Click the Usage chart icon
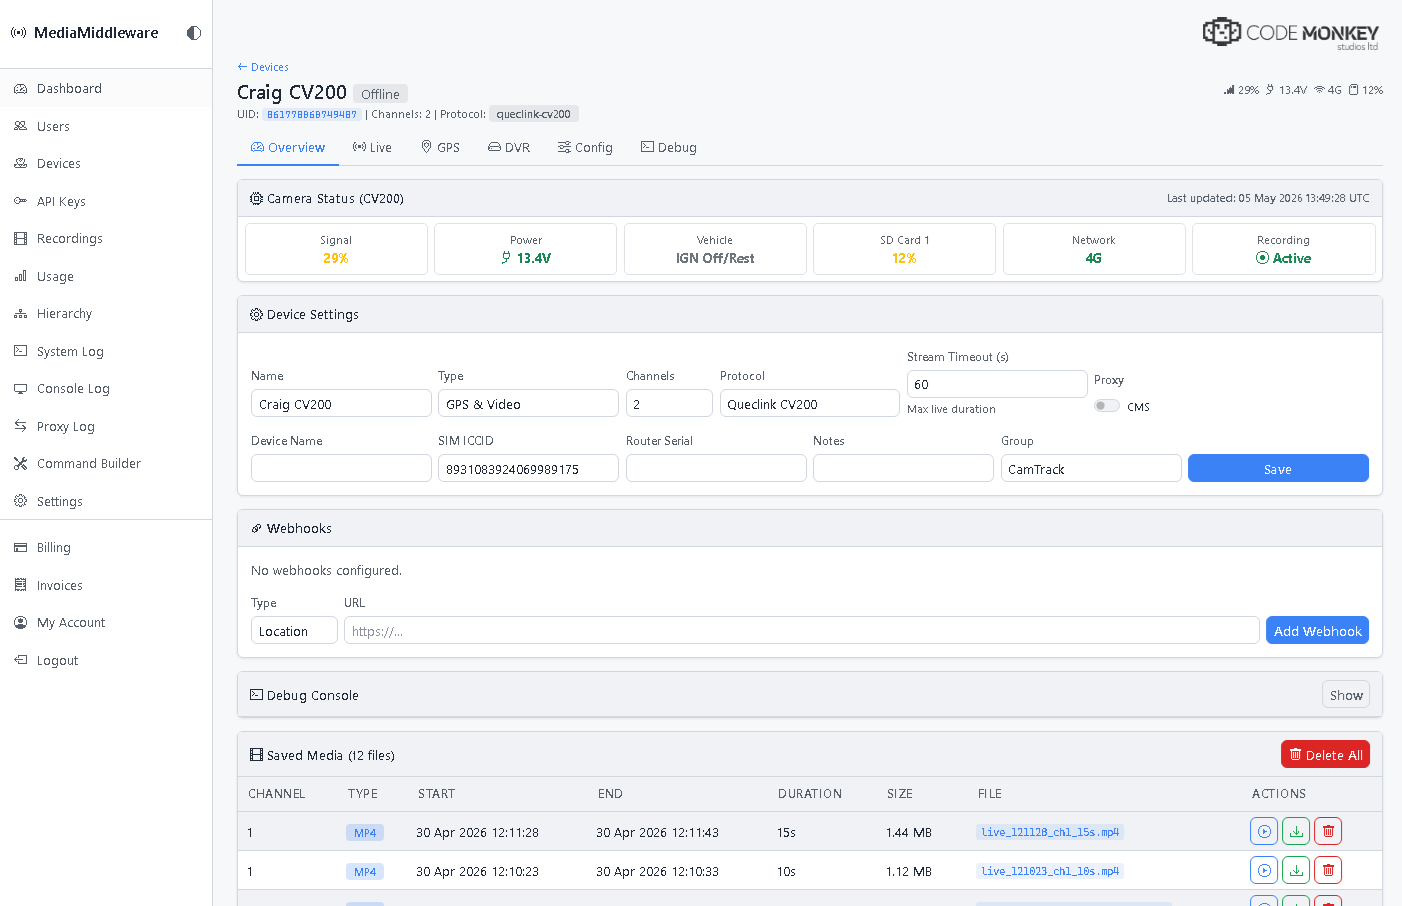The width and height of the screenshot is (1402, 906). tap(20, 276)
